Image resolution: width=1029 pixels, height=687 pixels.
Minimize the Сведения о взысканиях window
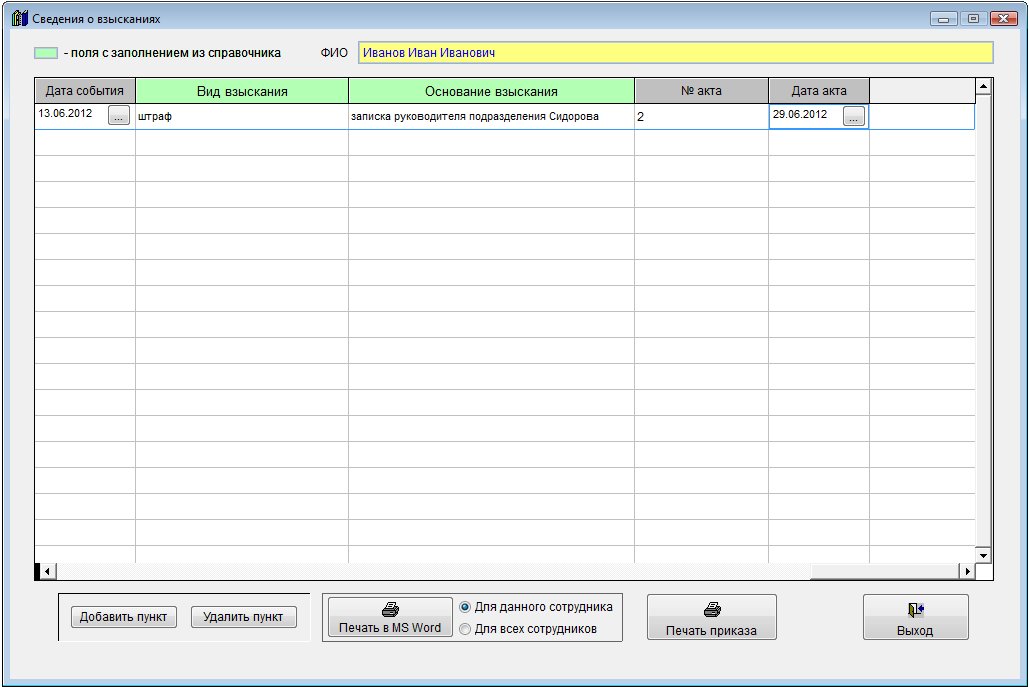pos(943,18)
